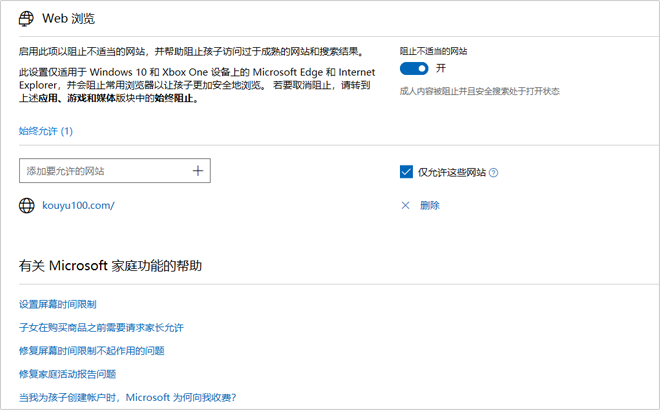Image resolution: width=660 pixels, height=410 pixels.
Task: Click the 成人内容被阻止并且安全搜索处于打开状态 status text
Action: tap(479, 91)
